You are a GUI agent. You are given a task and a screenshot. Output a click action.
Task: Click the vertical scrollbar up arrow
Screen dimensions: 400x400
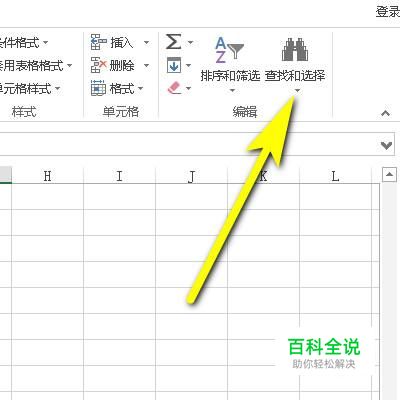(389, 174)
